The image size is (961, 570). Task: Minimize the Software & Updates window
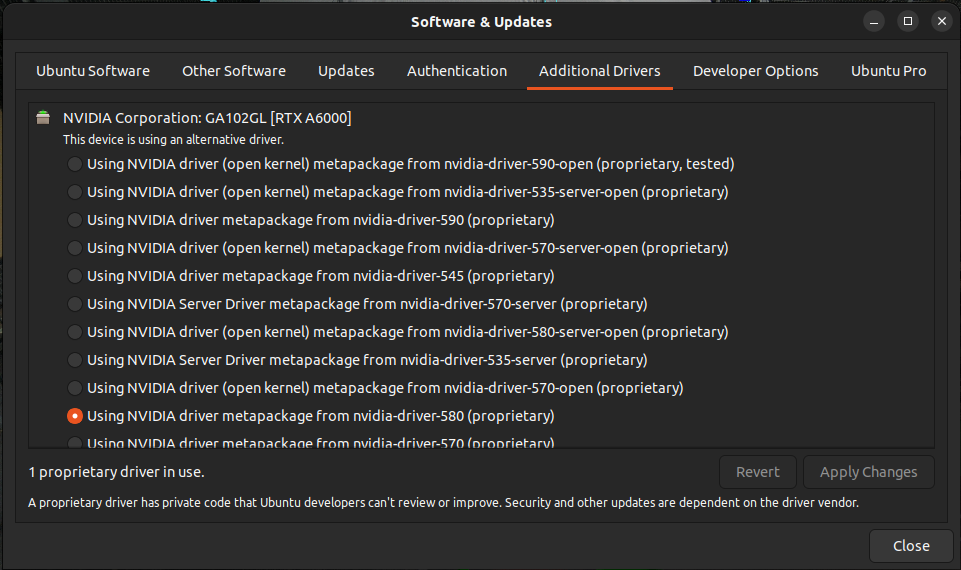874,21
